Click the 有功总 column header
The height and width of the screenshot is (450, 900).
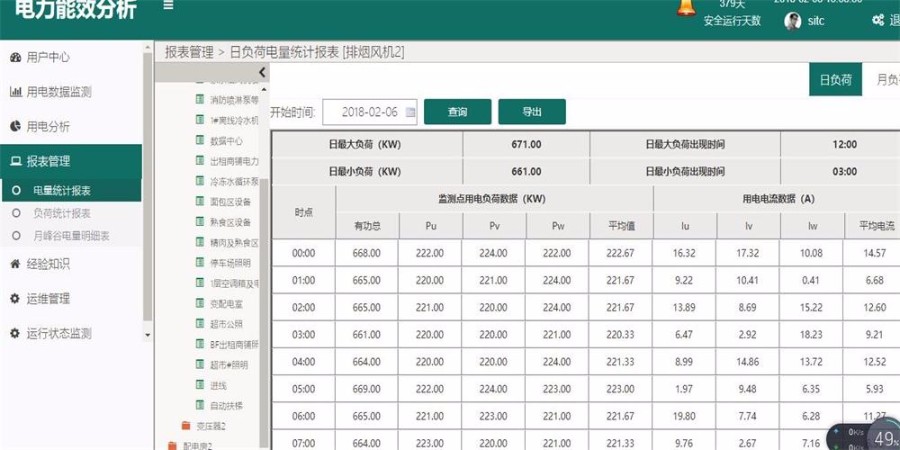(367, 226)
